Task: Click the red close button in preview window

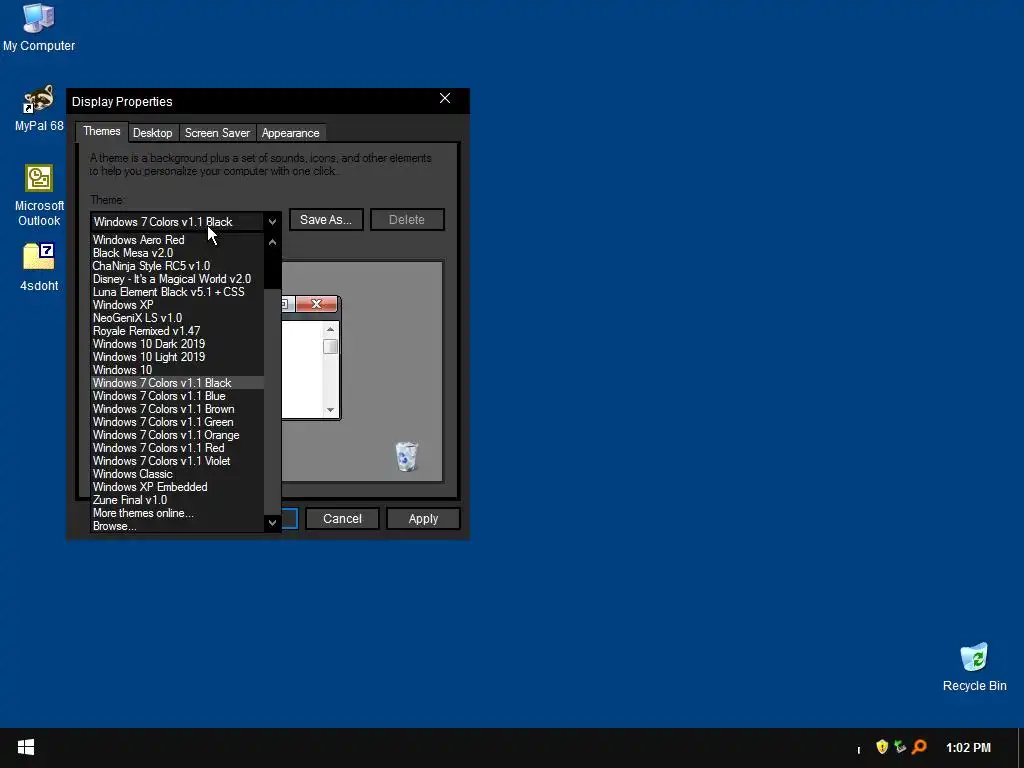Action: coord(317,304)
